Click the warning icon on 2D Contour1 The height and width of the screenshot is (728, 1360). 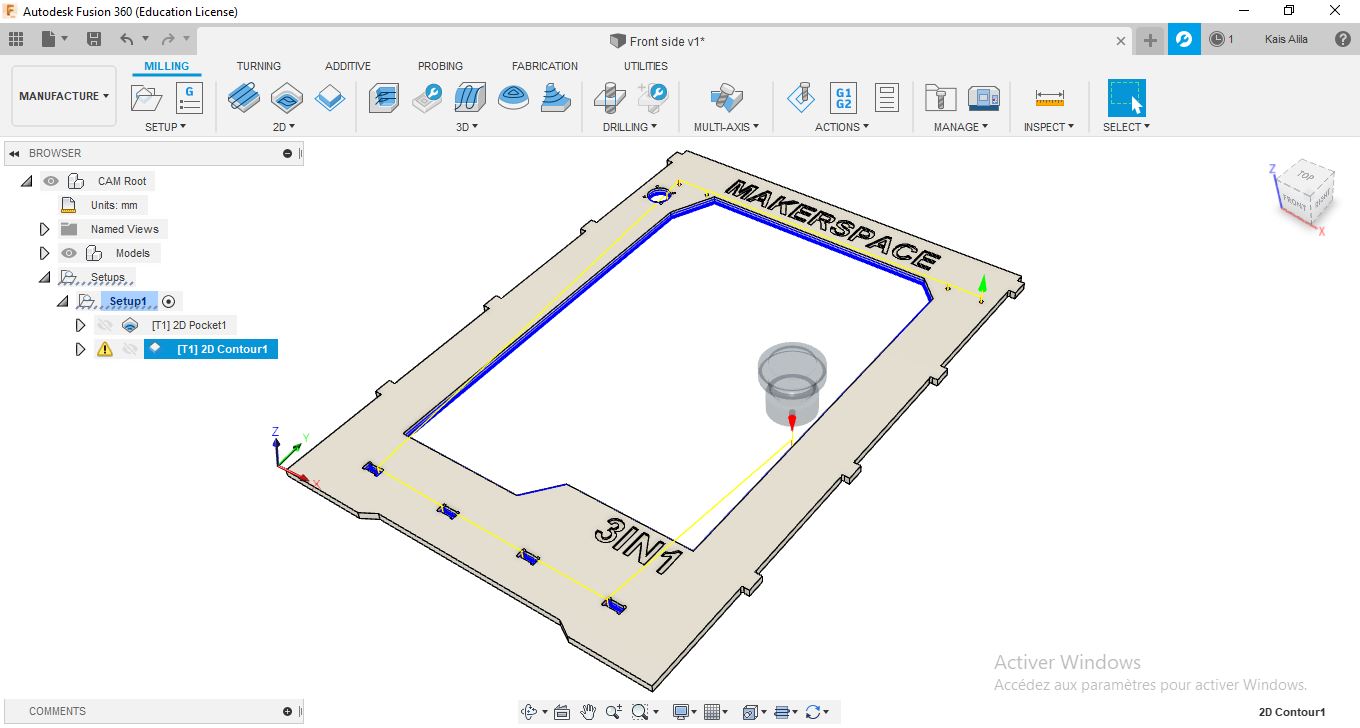(x=105, y=349)
